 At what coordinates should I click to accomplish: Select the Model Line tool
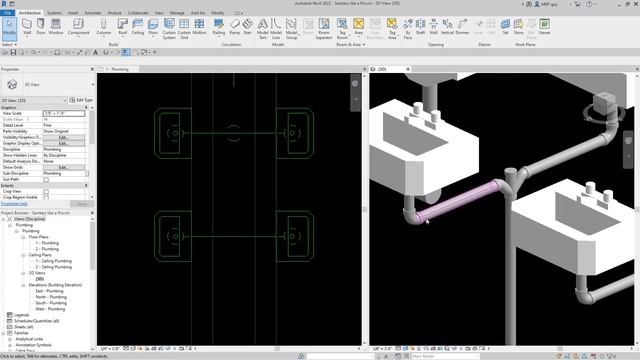click(x=276, y=29)
